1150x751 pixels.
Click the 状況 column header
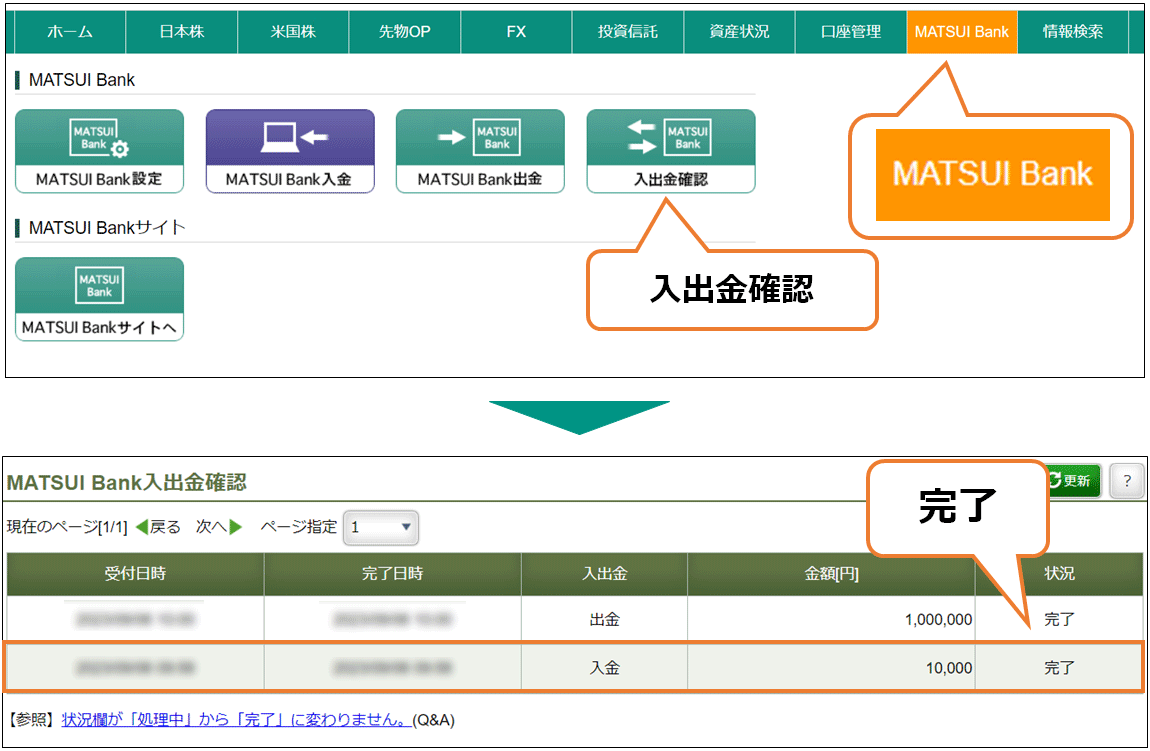point(1059,574)
